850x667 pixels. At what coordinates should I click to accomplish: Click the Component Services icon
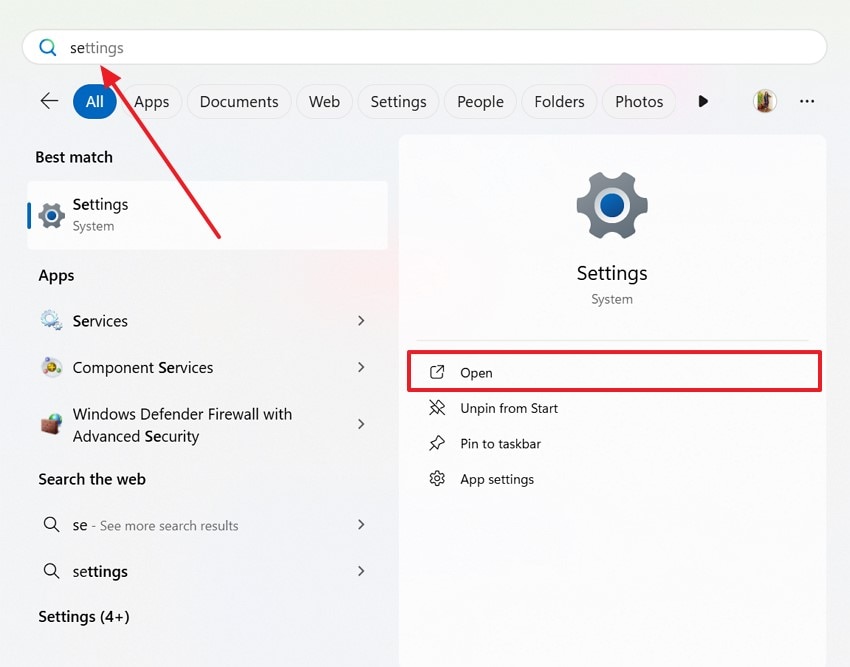point(51,368)
